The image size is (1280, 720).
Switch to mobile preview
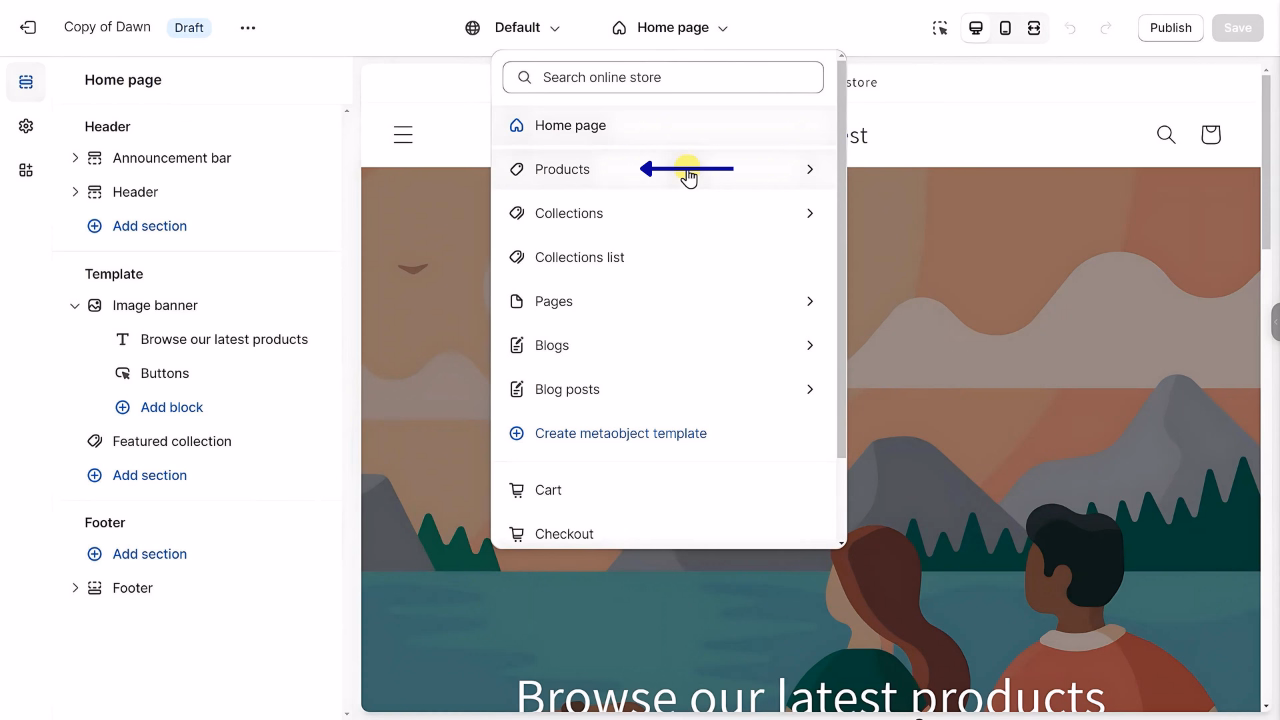point(1005,28)
